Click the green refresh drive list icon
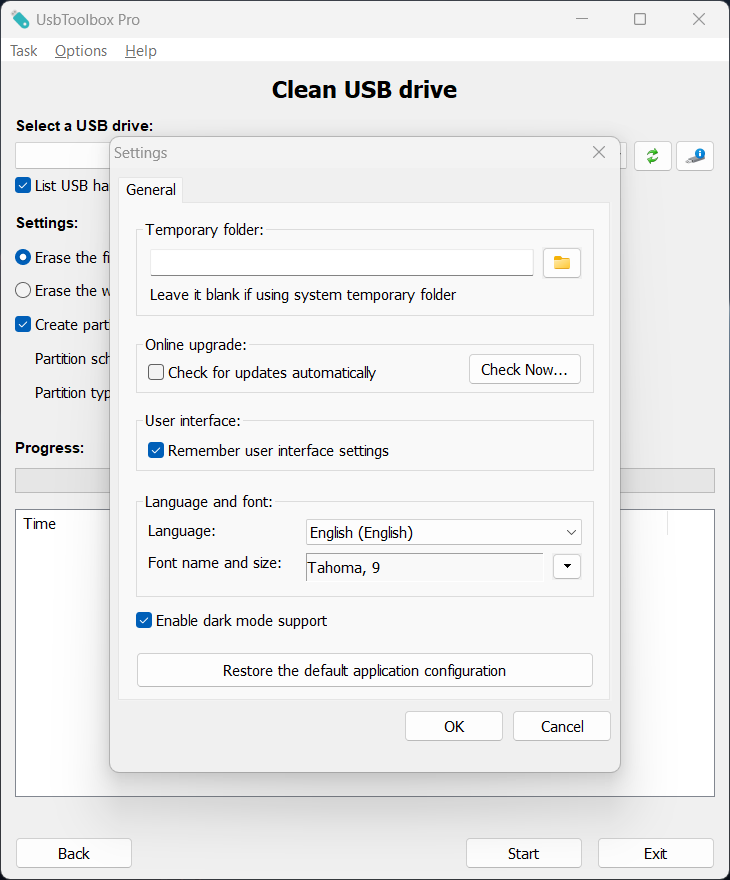The width and height of the screenshot is (730, 880). coord(652,156)
